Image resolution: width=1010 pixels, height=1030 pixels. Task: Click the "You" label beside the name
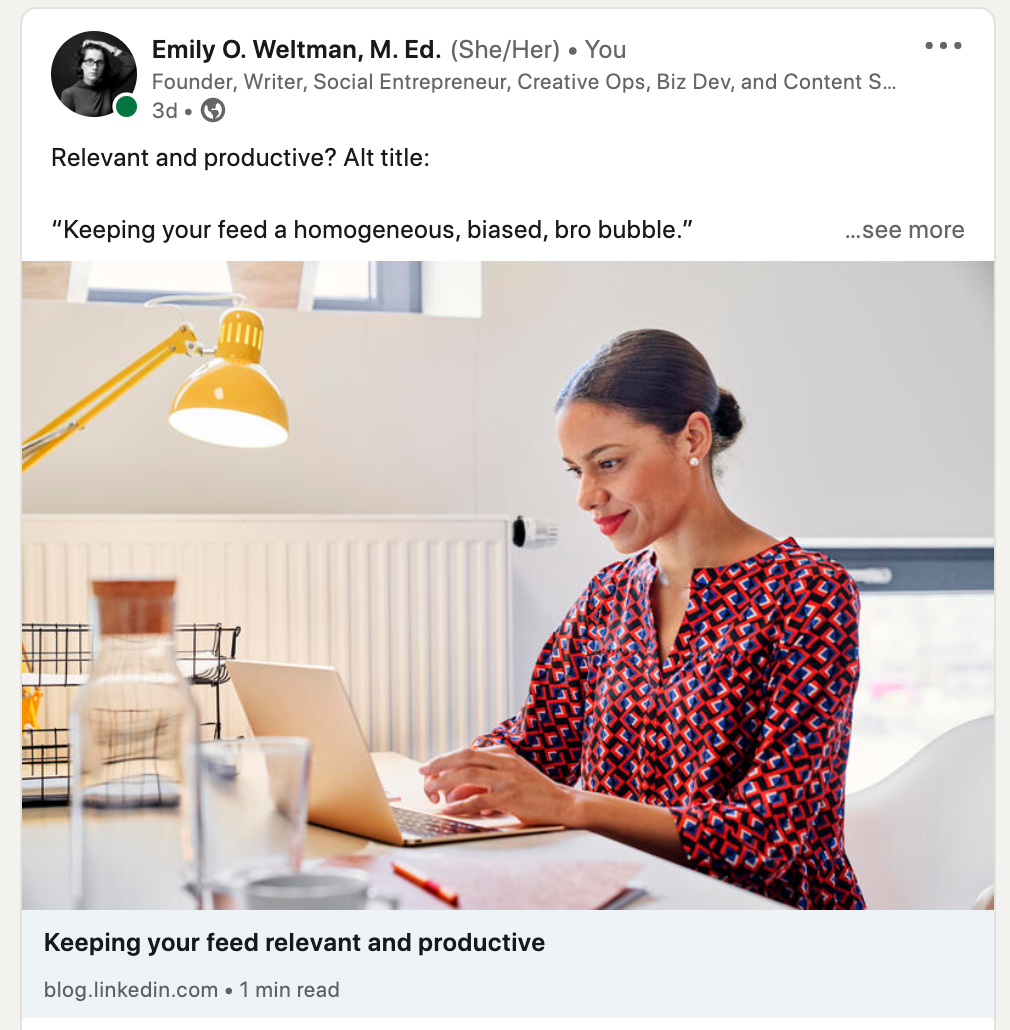(x=605, y=50)
